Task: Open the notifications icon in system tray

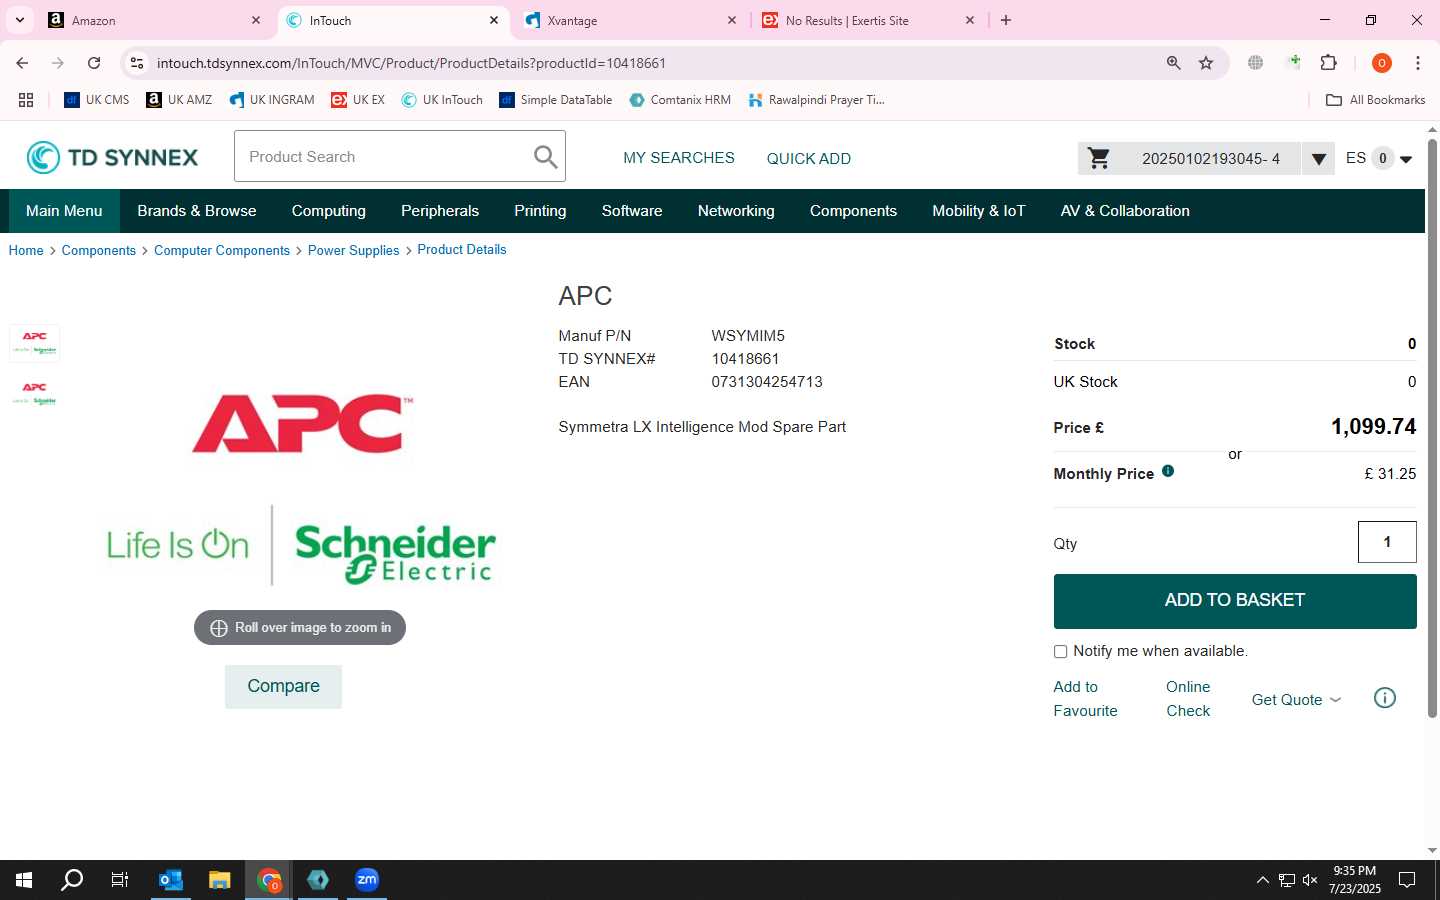Action: [x=1407, y=880]
